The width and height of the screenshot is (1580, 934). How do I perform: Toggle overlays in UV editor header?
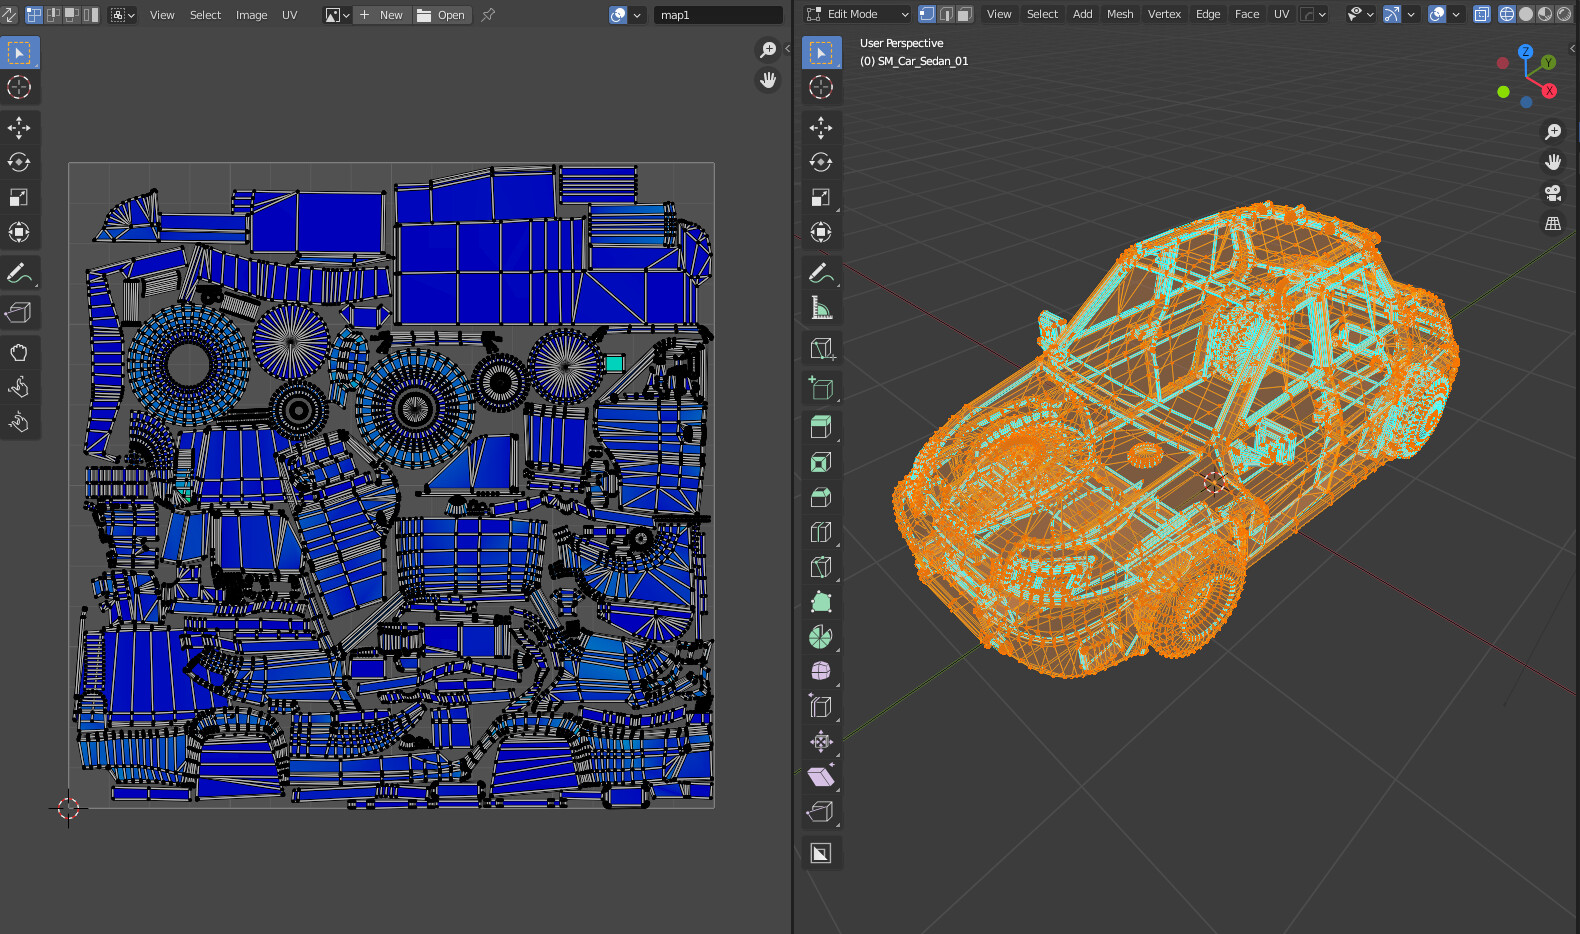(618, 15)
